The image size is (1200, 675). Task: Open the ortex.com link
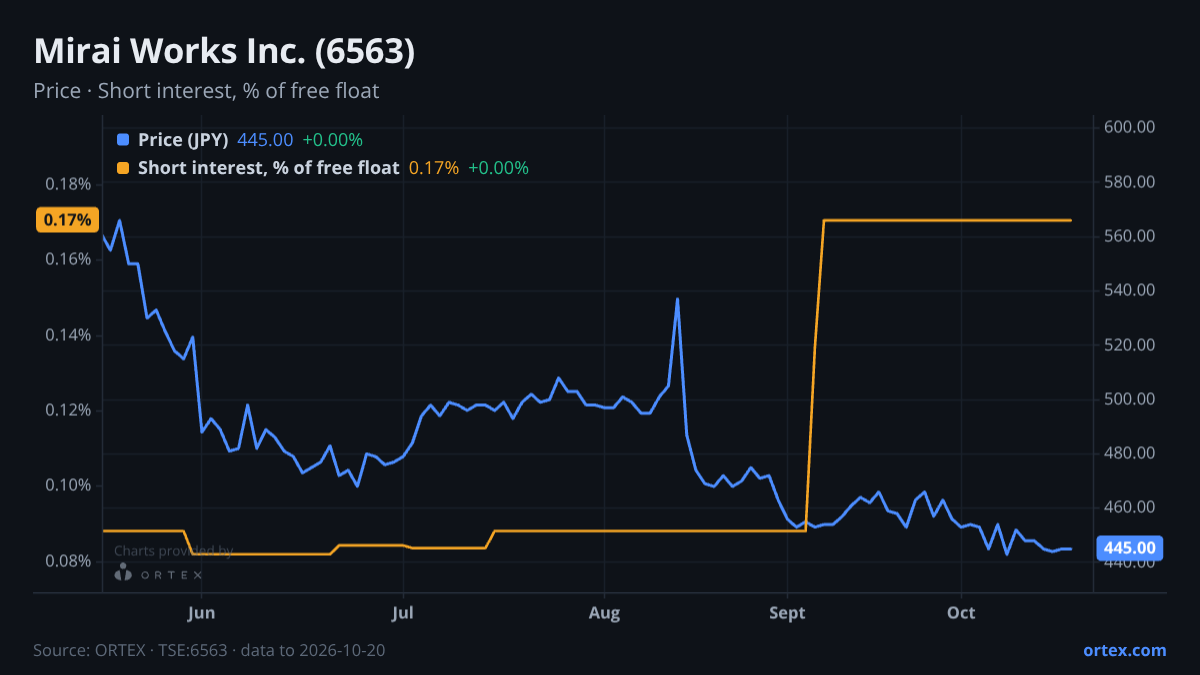[1124, 650]
